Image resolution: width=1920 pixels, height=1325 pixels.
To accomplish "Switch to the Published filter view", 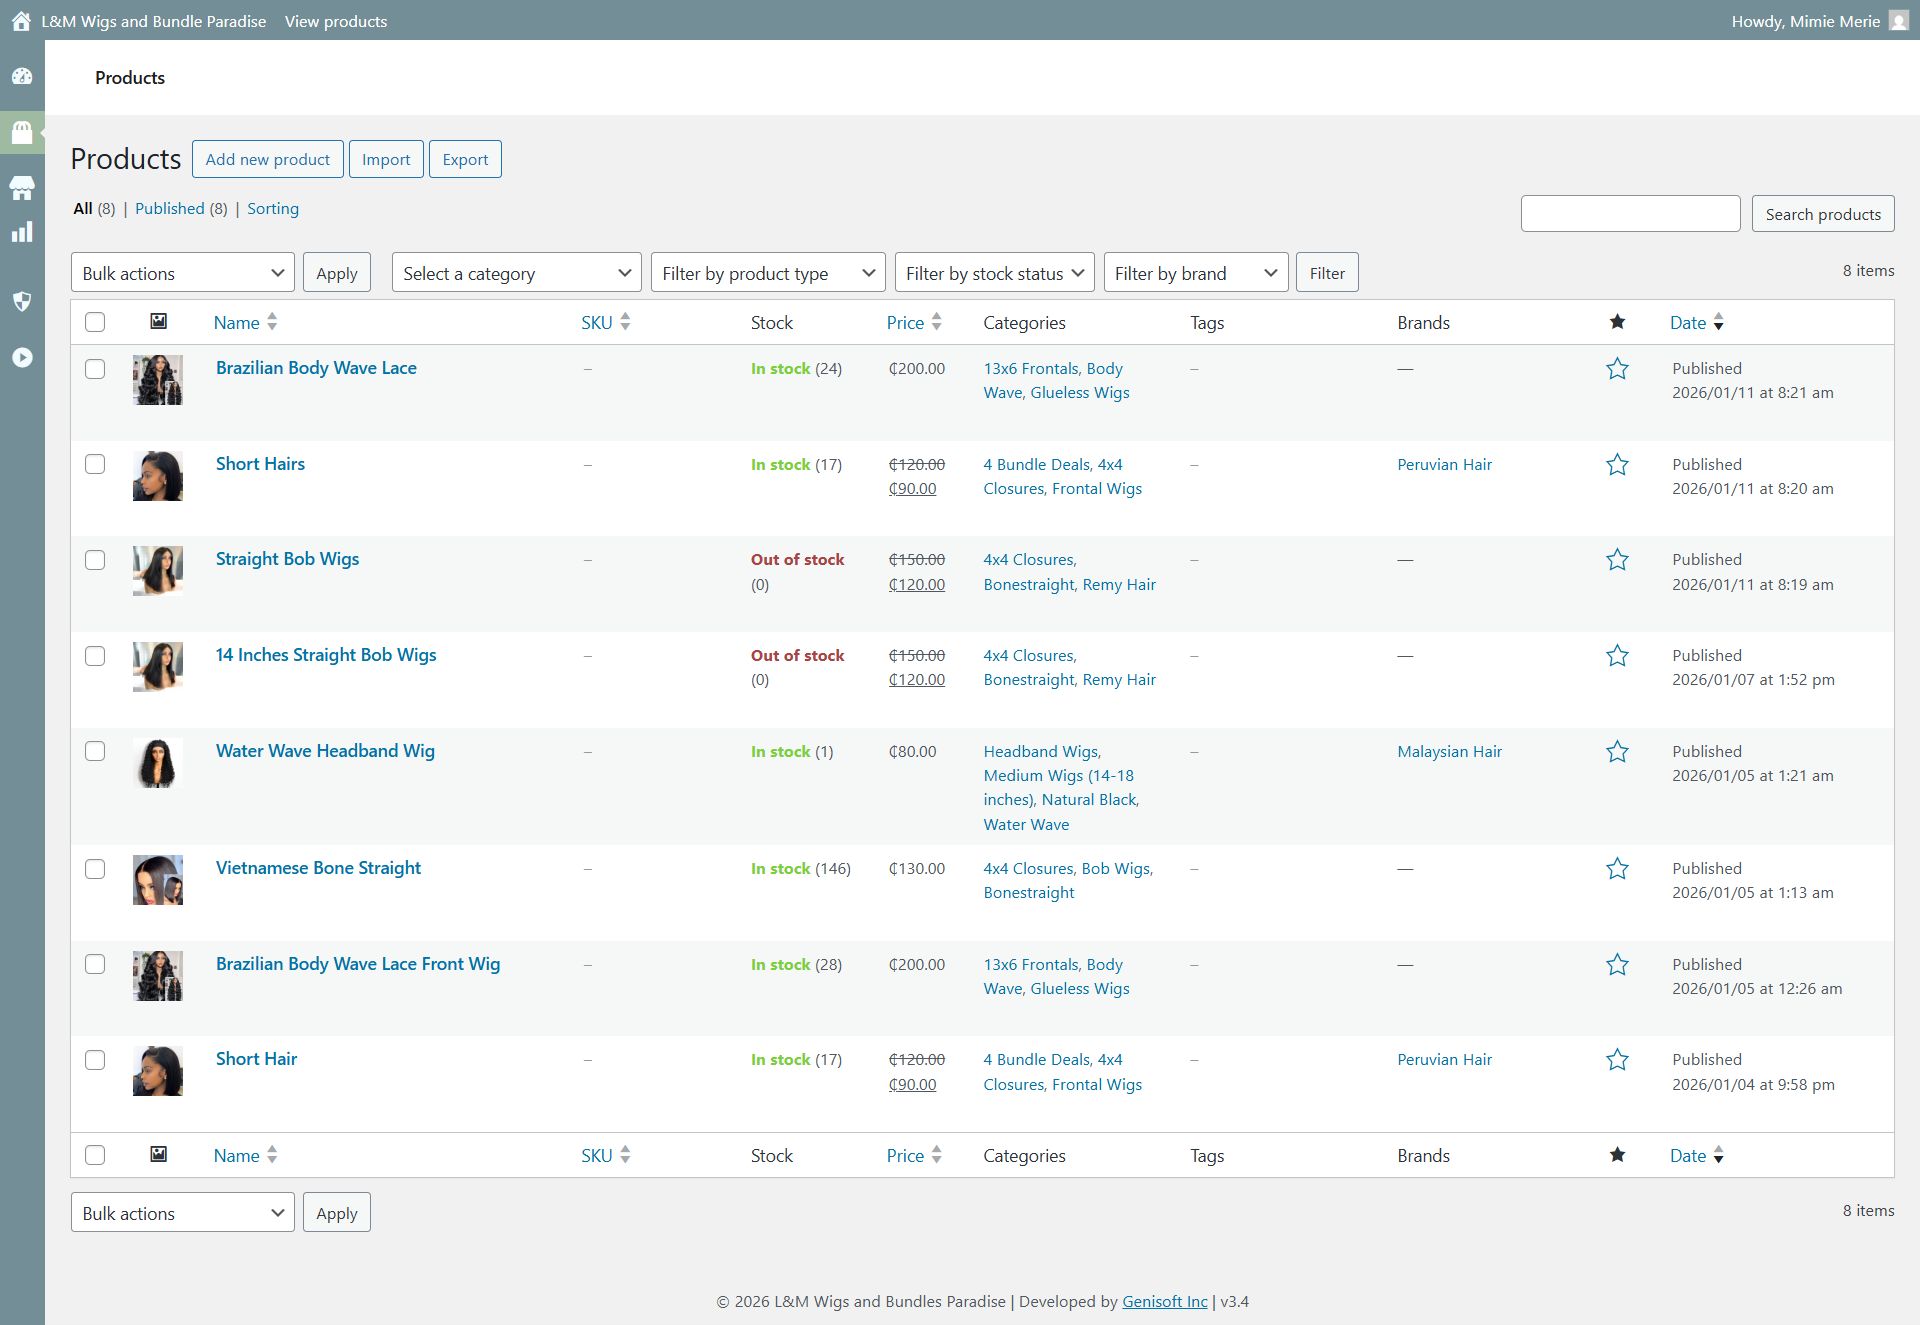I will [x=170, y=208].
